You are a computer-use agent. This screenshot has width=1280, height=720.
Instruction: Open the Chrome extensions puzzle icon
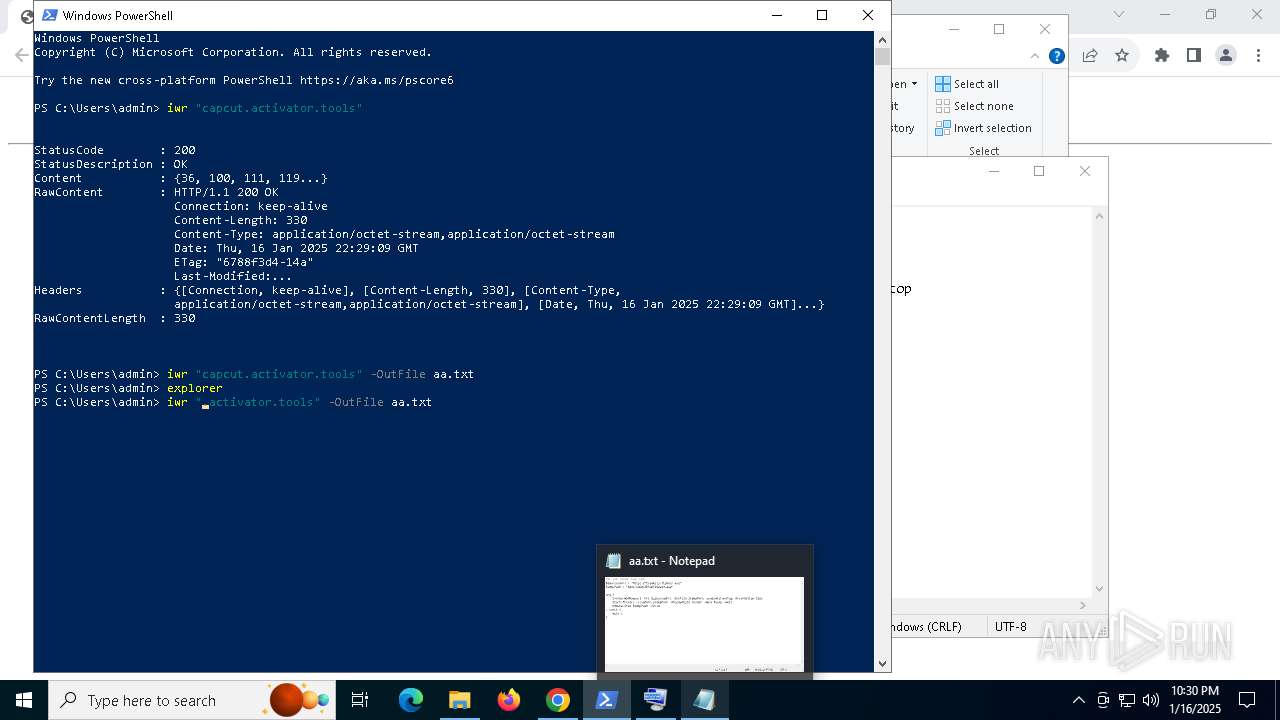[x=1161, y=56]
